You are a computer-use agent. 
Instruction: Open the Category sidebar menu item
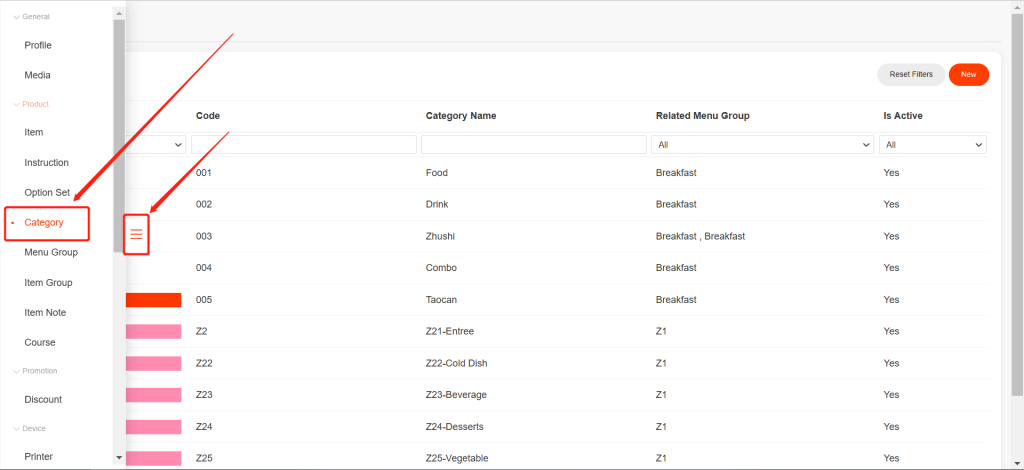point(44,222)
